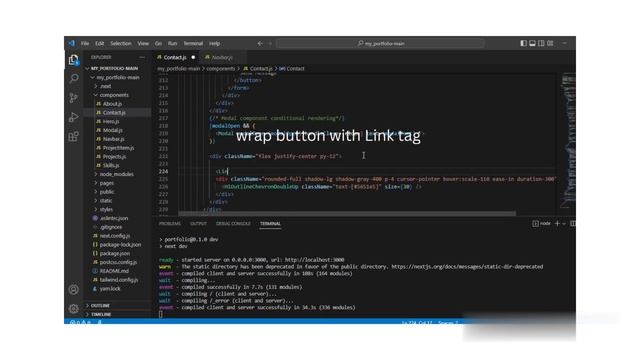Switch to the DEBUG CONSOLE panel tab

[233, 224]
